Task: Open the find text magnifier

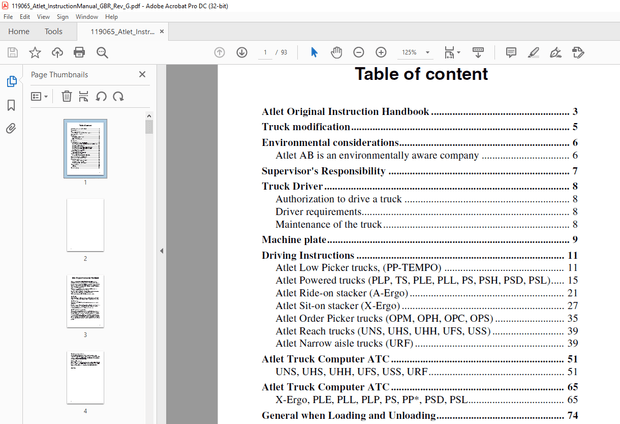Action: coord(102,52)
